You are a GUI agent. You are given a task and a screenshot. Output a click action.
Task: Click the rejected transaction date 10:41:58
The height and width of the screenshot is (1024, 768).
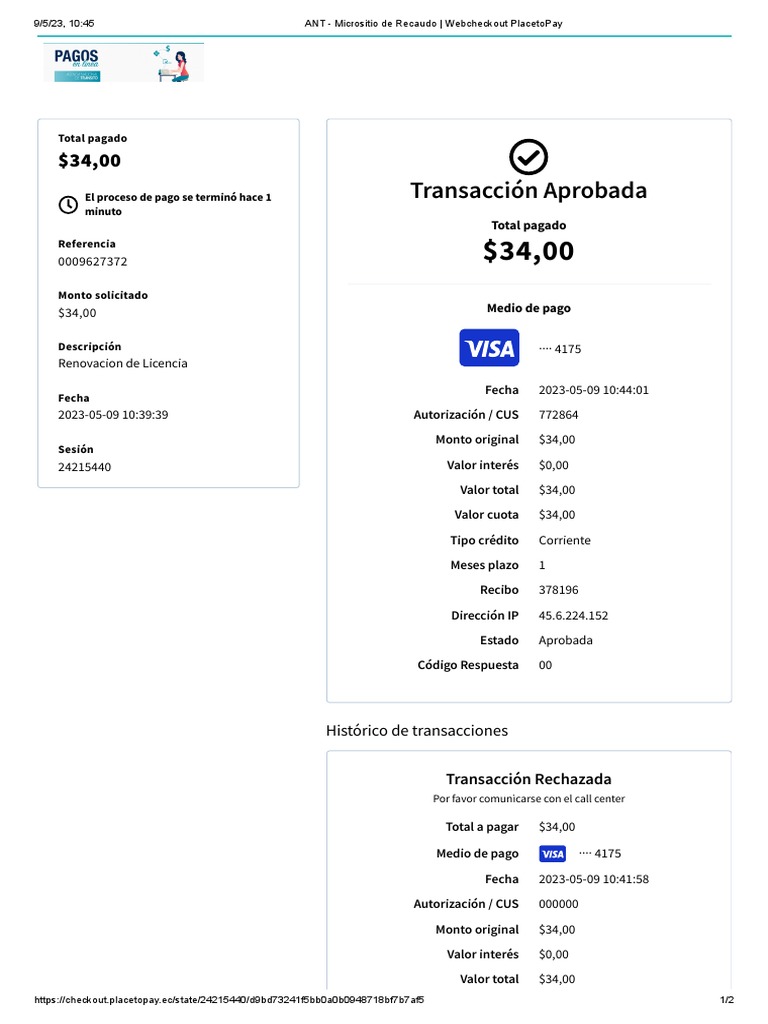[594, 879]
